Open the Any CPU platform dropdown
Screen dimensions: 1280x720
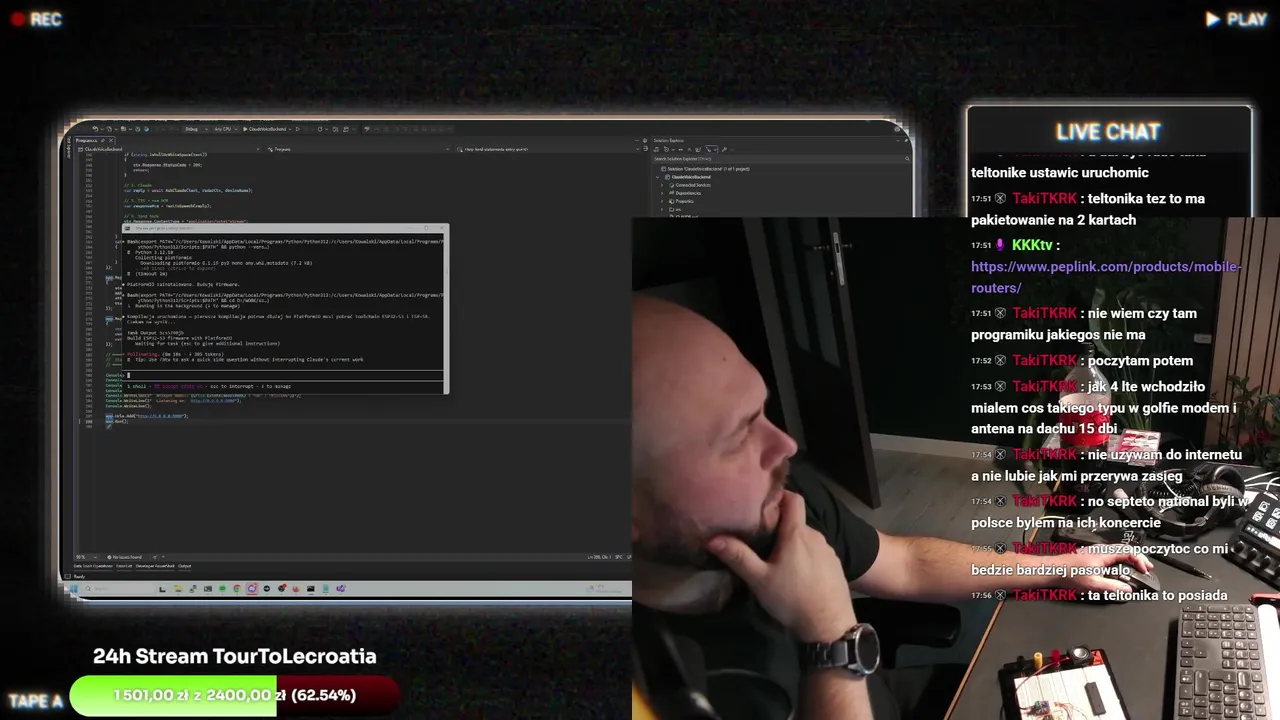coord(226,129)
